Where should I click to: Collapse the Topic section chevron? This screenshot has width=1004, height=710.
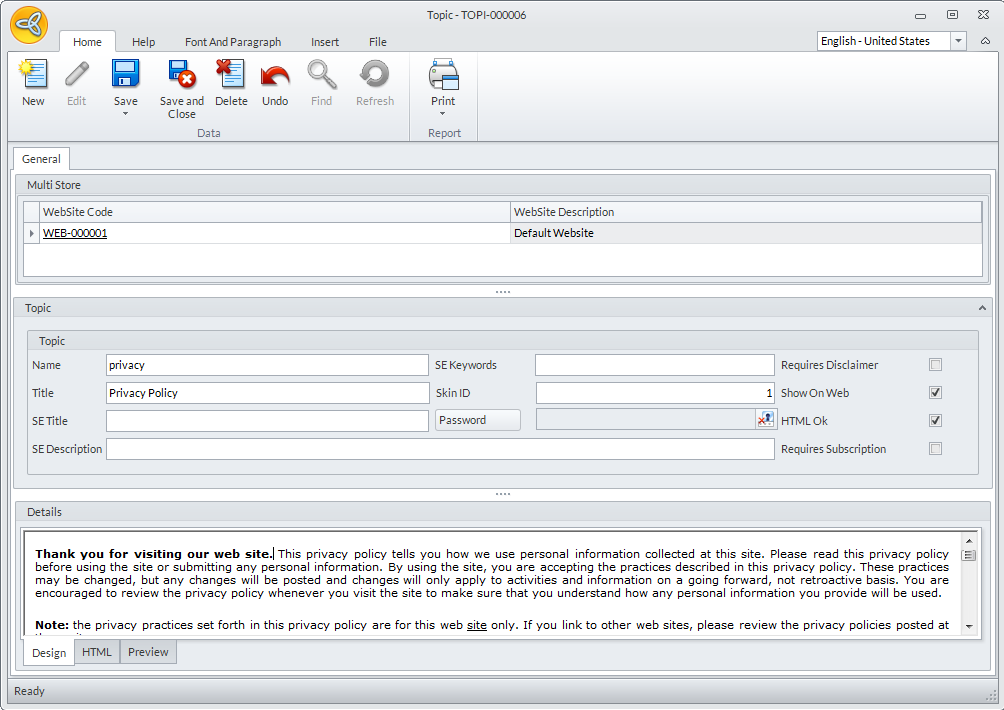982,309
